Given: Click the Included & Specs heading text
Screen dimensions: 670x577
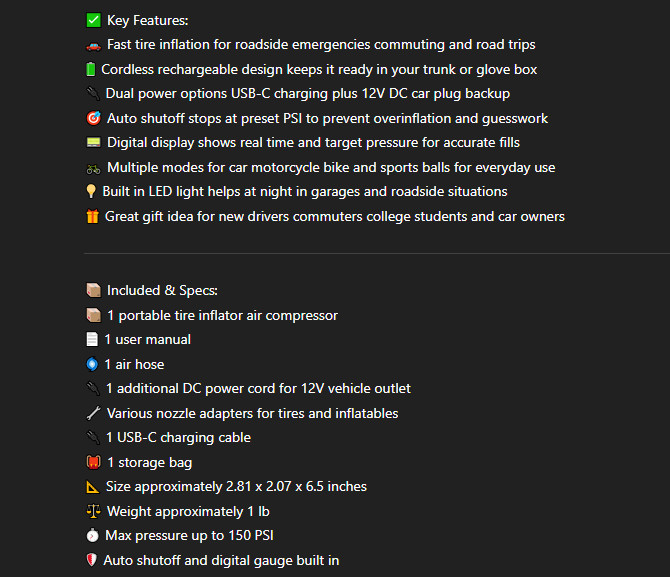Looking at the screenshot, I should tap(162, 291).
